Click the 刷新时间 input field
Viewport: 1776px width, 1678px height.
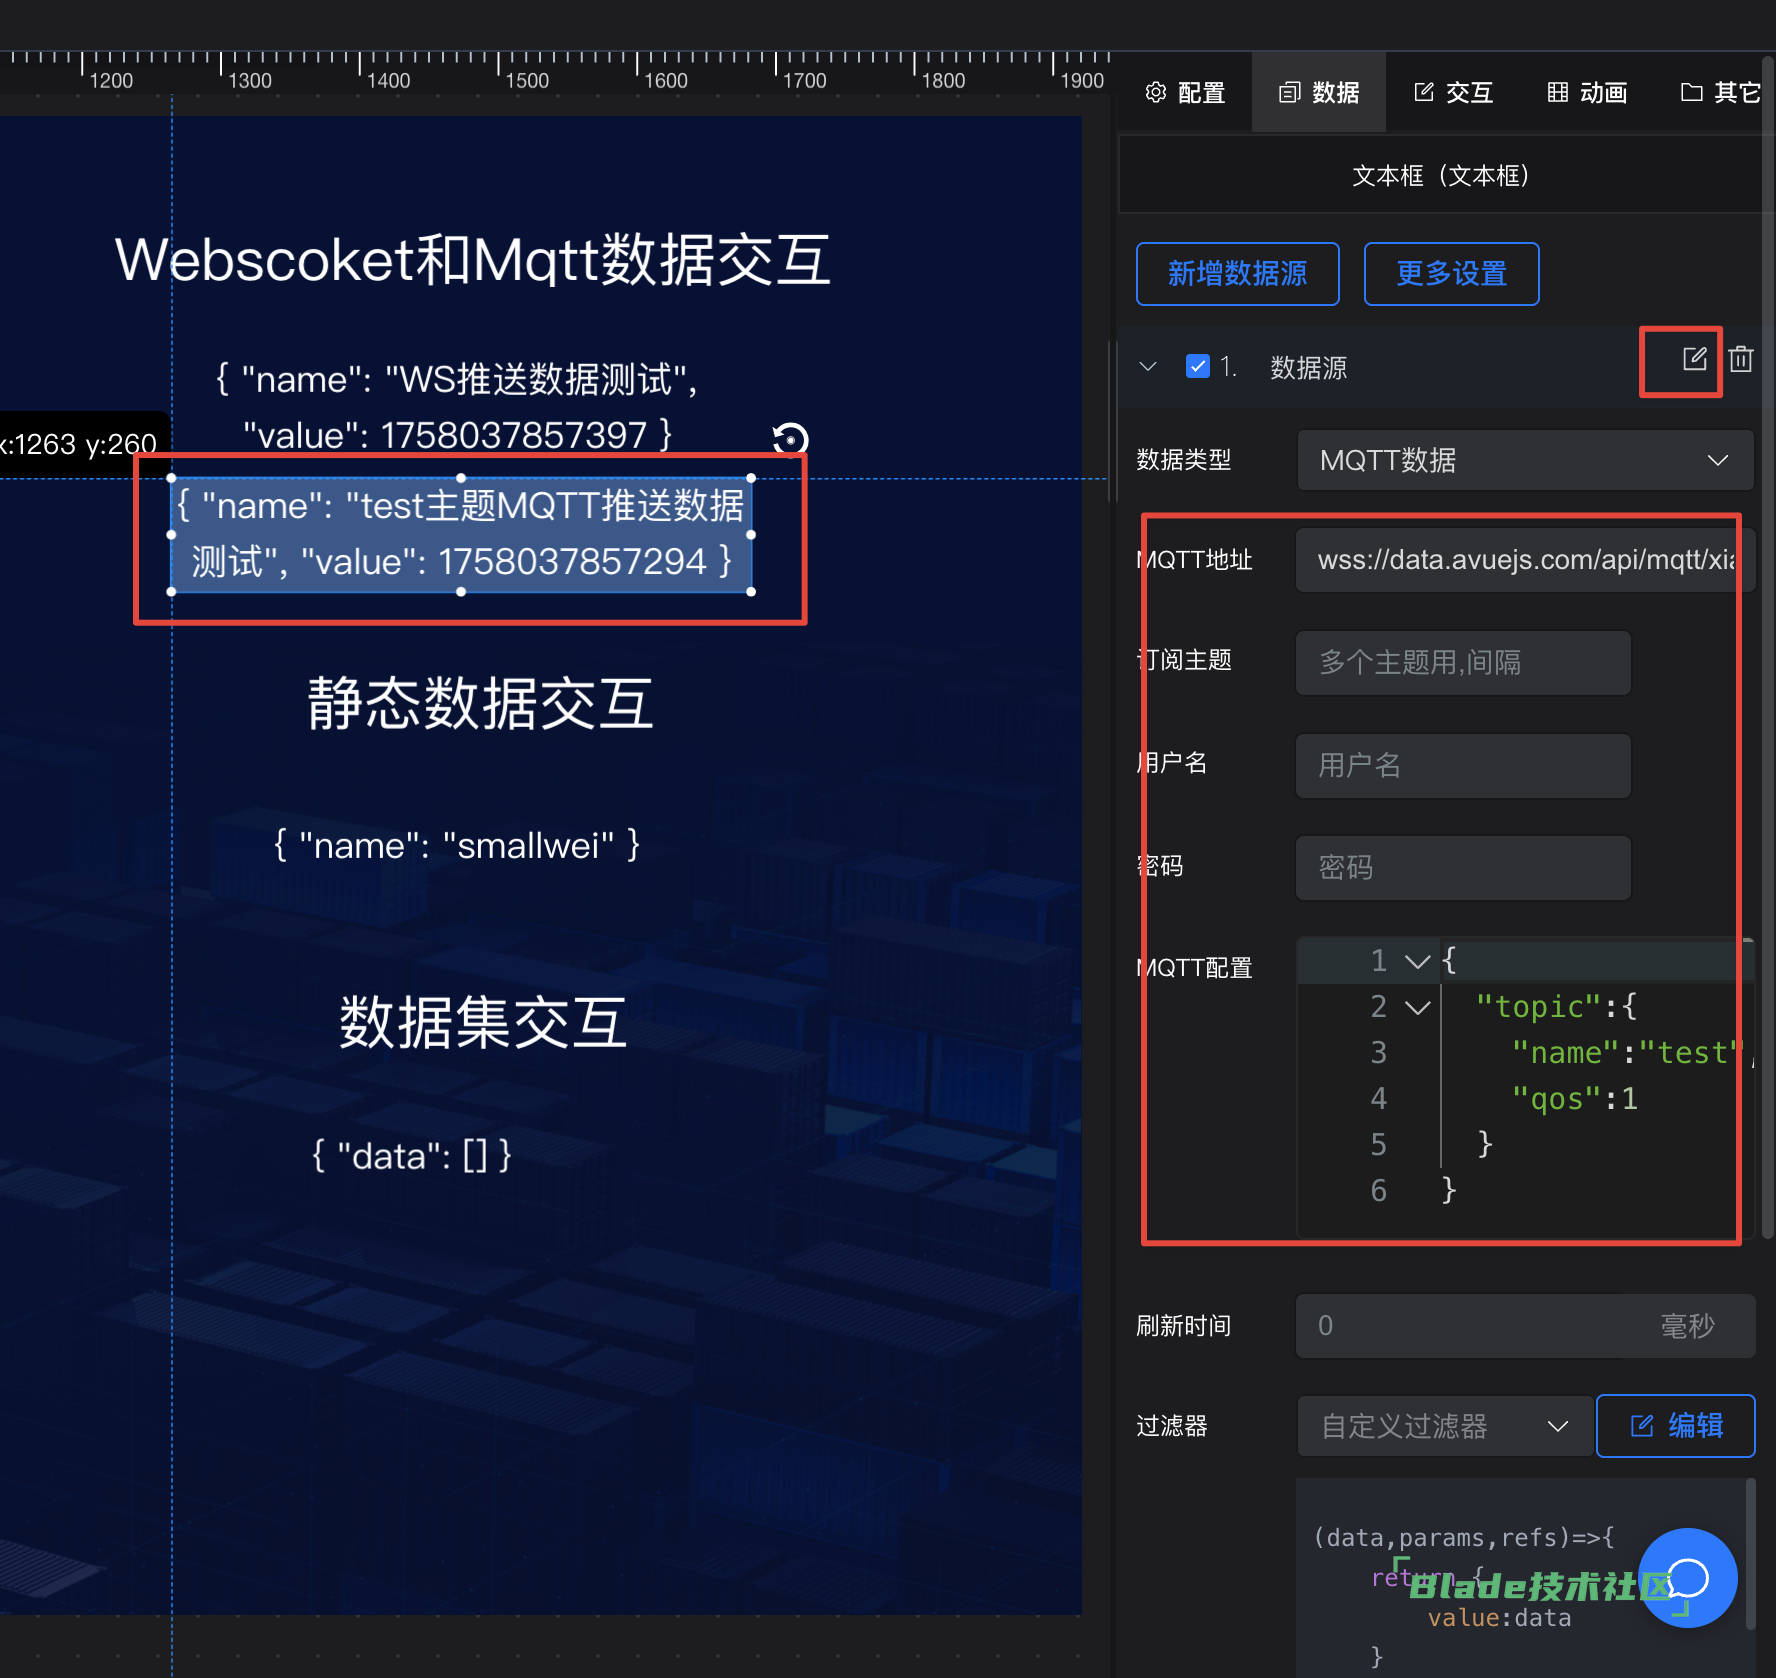point(1525,1326)
